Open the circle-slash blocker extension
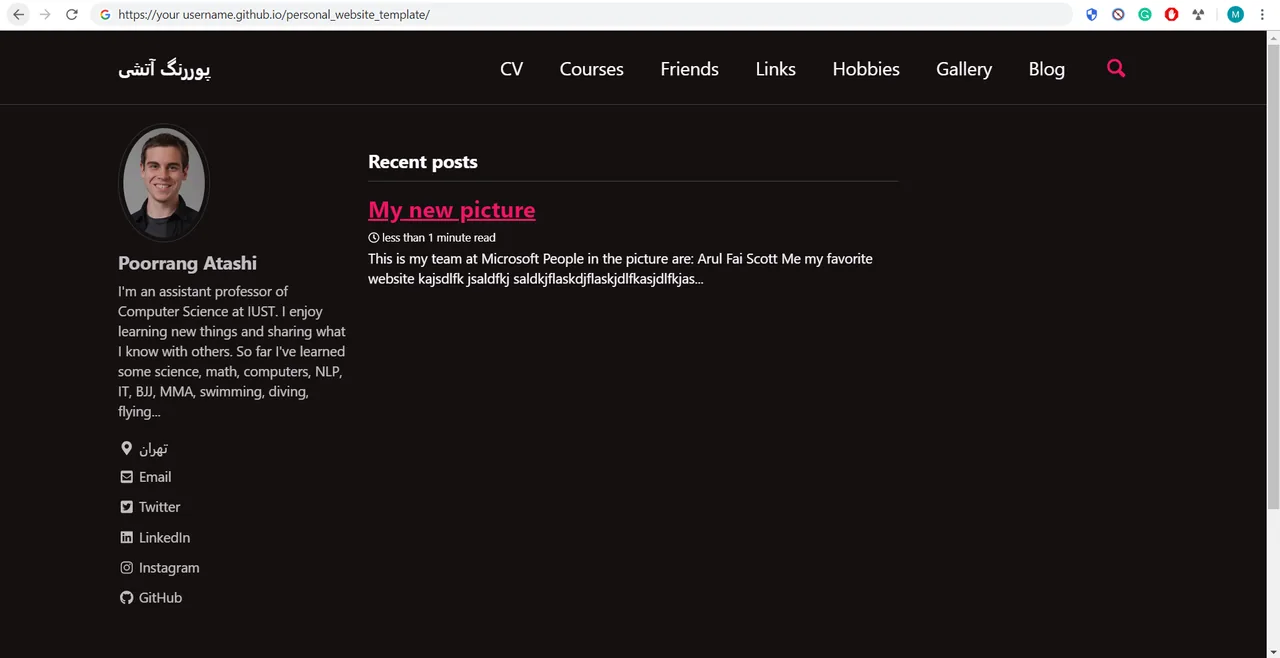 [1118, 15]
